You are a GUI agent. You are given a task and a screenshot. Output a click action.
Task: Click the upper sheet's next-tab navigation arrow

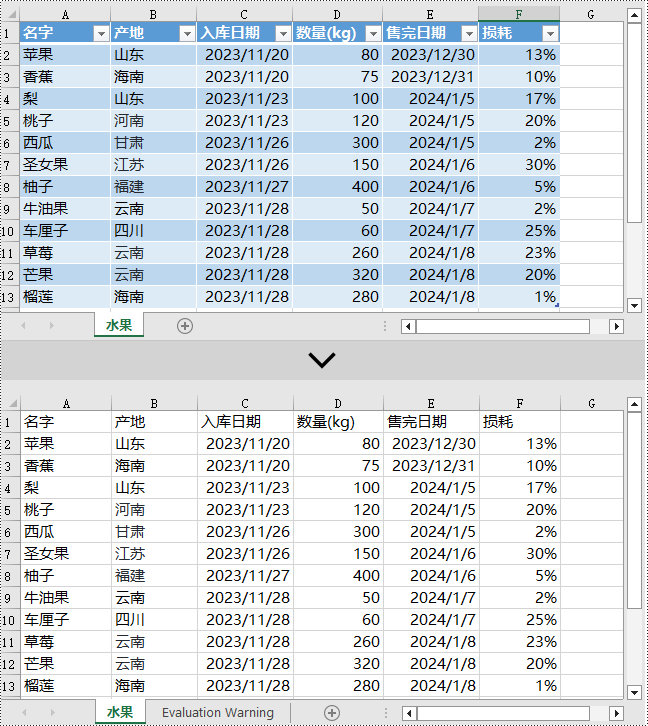[x=51, y=325]
